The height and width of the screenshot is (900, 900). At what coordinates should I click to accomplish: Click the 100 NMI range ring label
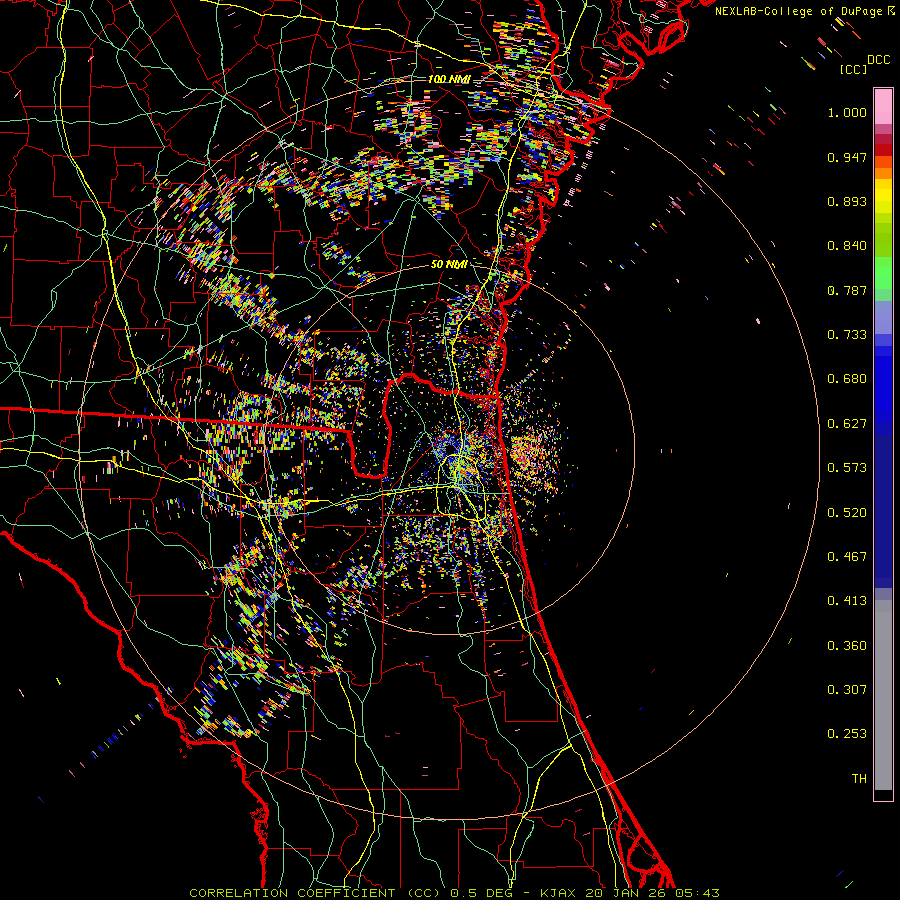coord(449,79)
